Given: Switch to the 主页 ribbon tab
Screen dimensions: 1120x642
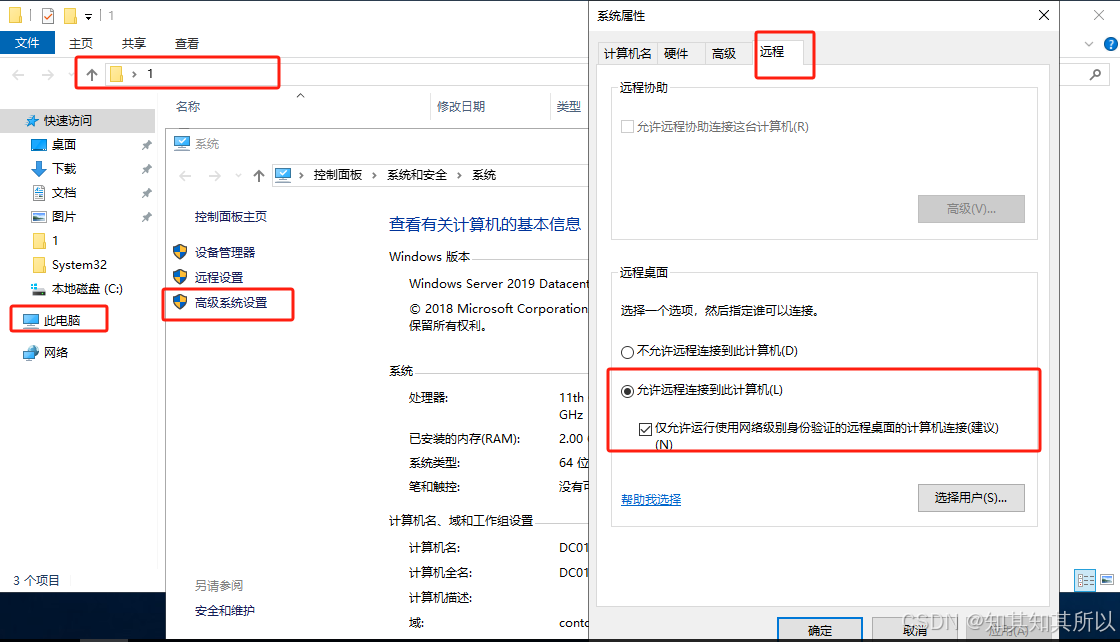Looking at the screenshot, I should tap(81, 44).
